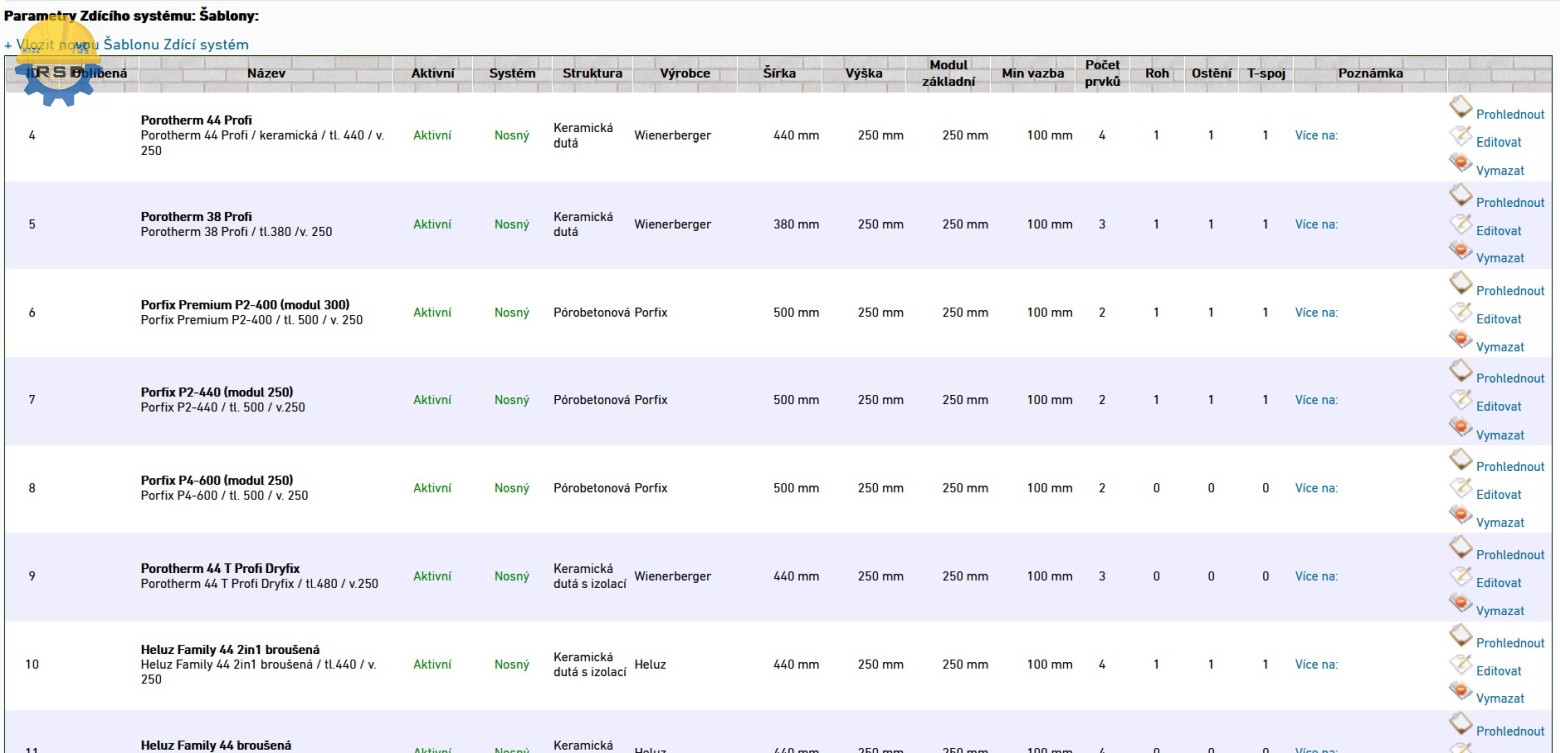This screenshot has height=753, width=1560.
Task: Click the Prohlednout icon for Porfix P4-600
Action: click(1460, 459)
